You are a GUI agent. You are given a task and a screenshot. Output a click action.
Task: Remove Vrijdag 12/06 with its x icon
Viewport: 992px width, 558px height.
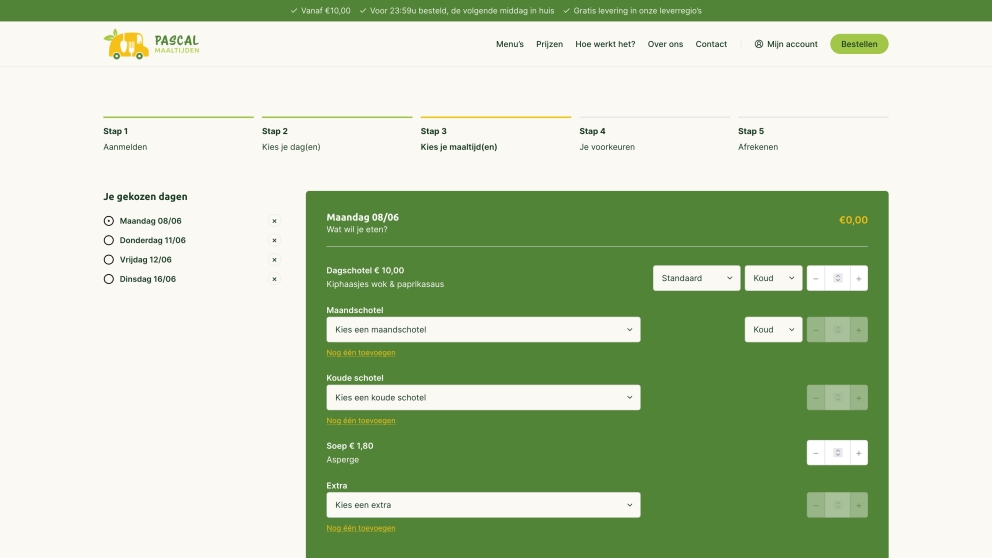[274, 259]
